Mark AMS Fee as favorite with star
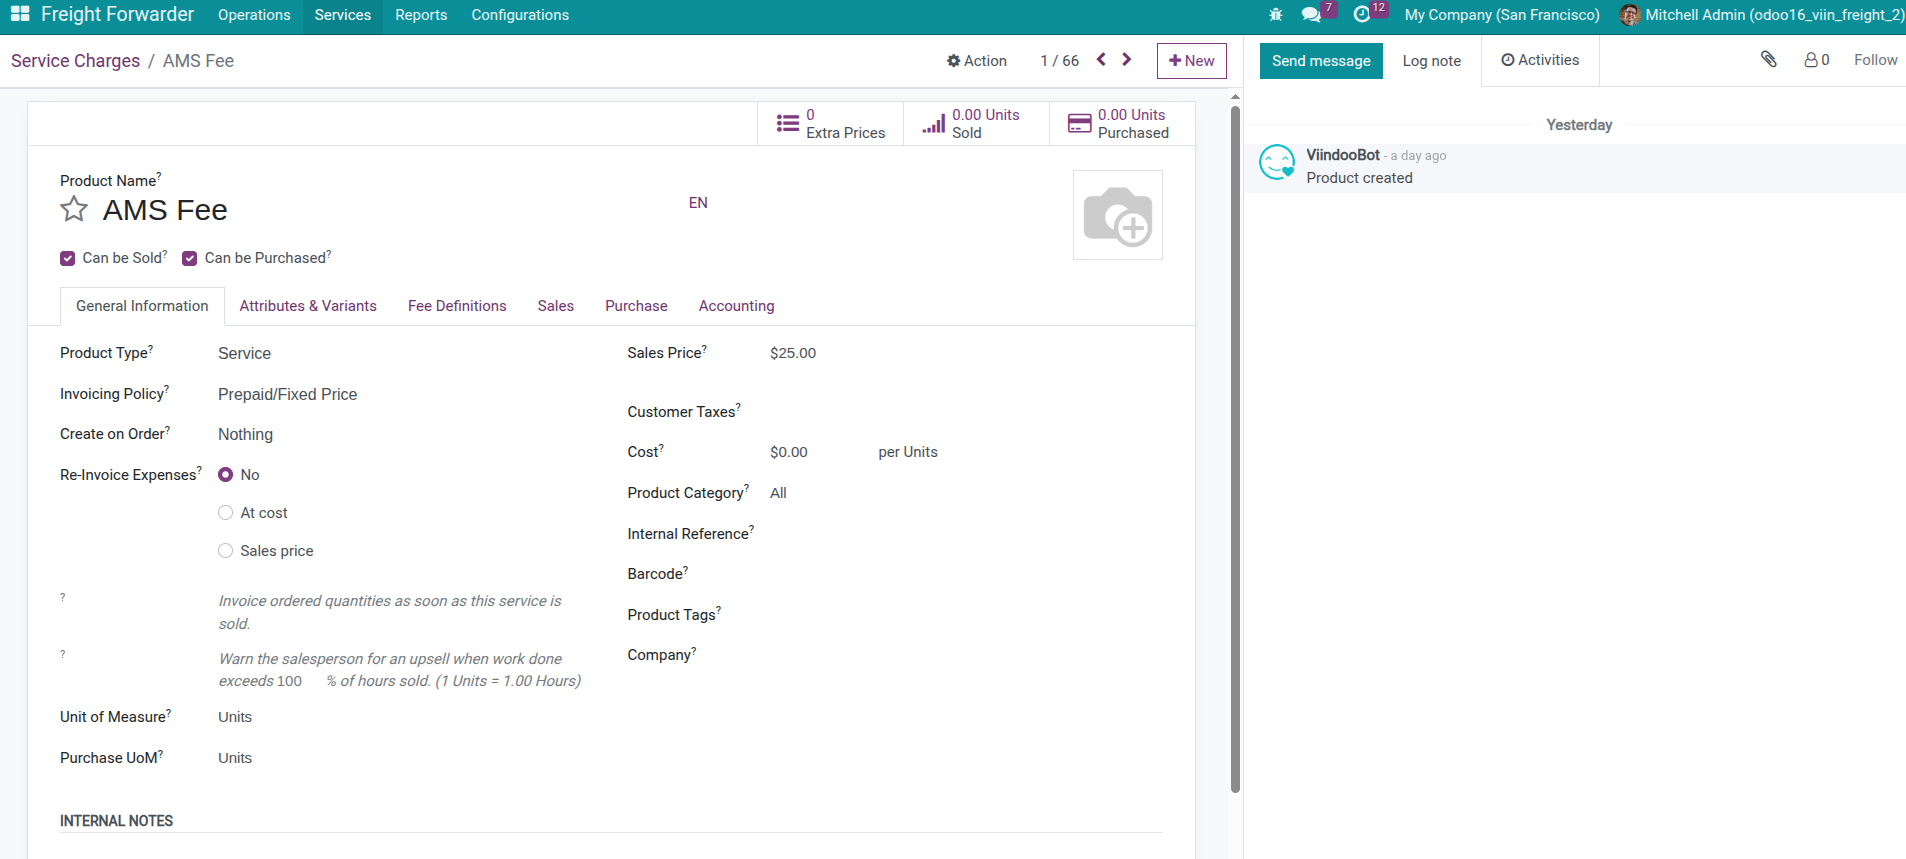 74,209
